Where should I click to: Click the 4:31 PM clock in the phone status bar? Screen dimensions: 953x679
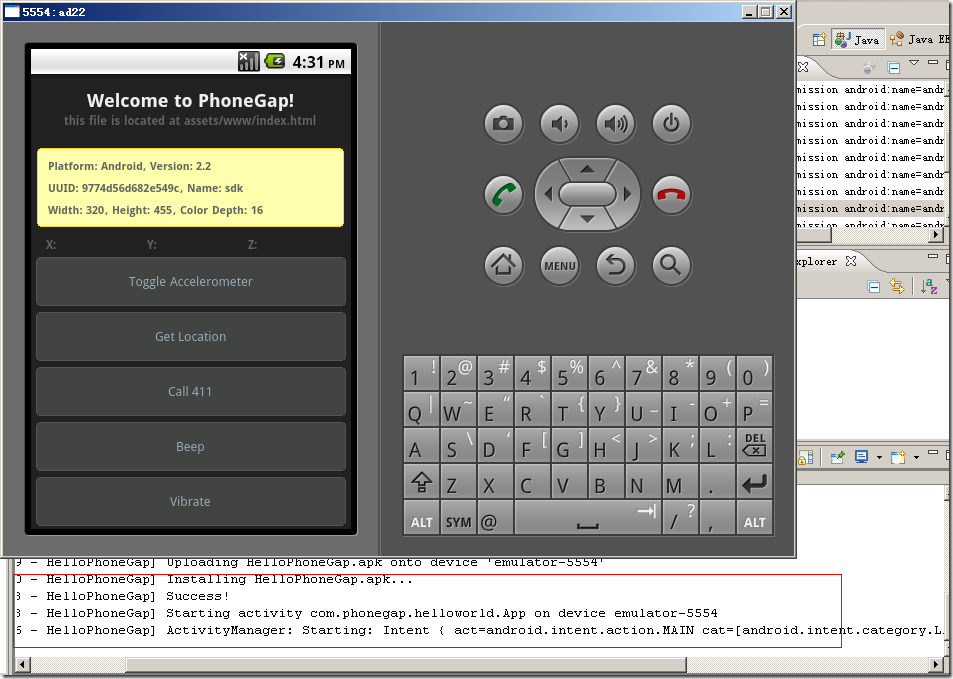318,62
